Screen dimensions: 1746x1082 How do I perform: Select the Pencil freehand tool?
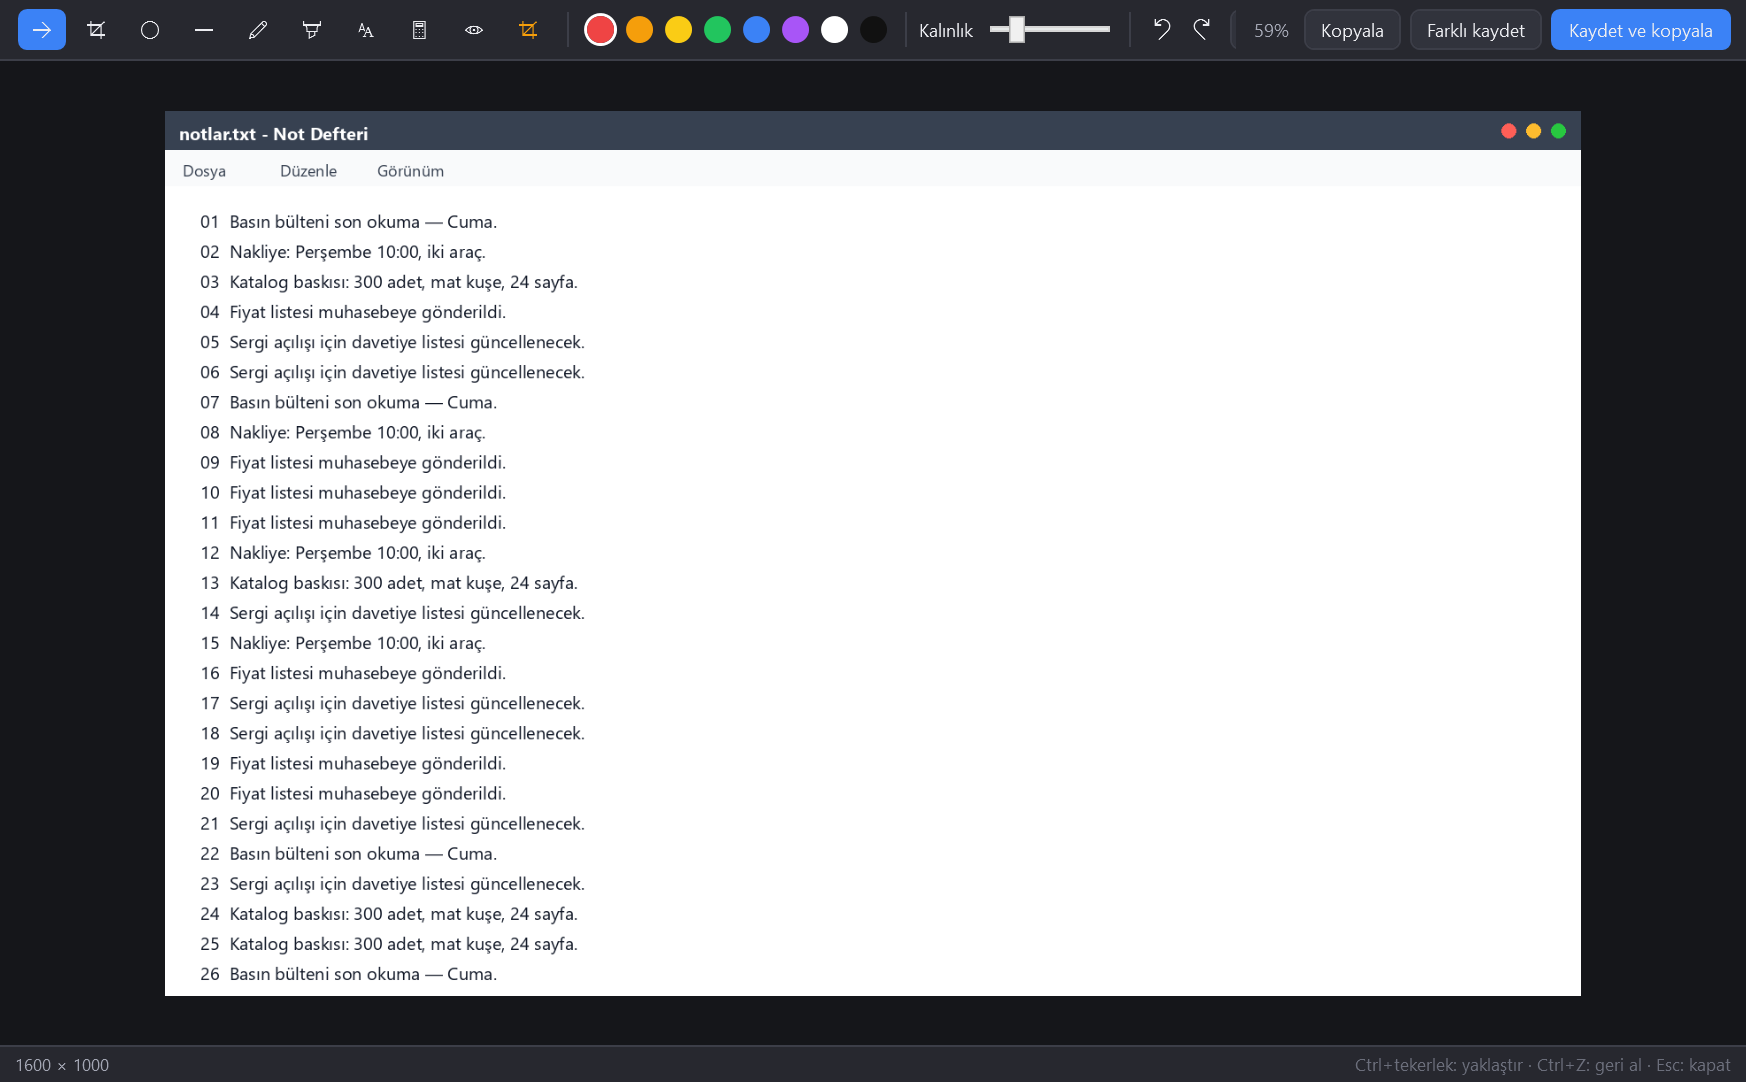(x=258, y=30)
